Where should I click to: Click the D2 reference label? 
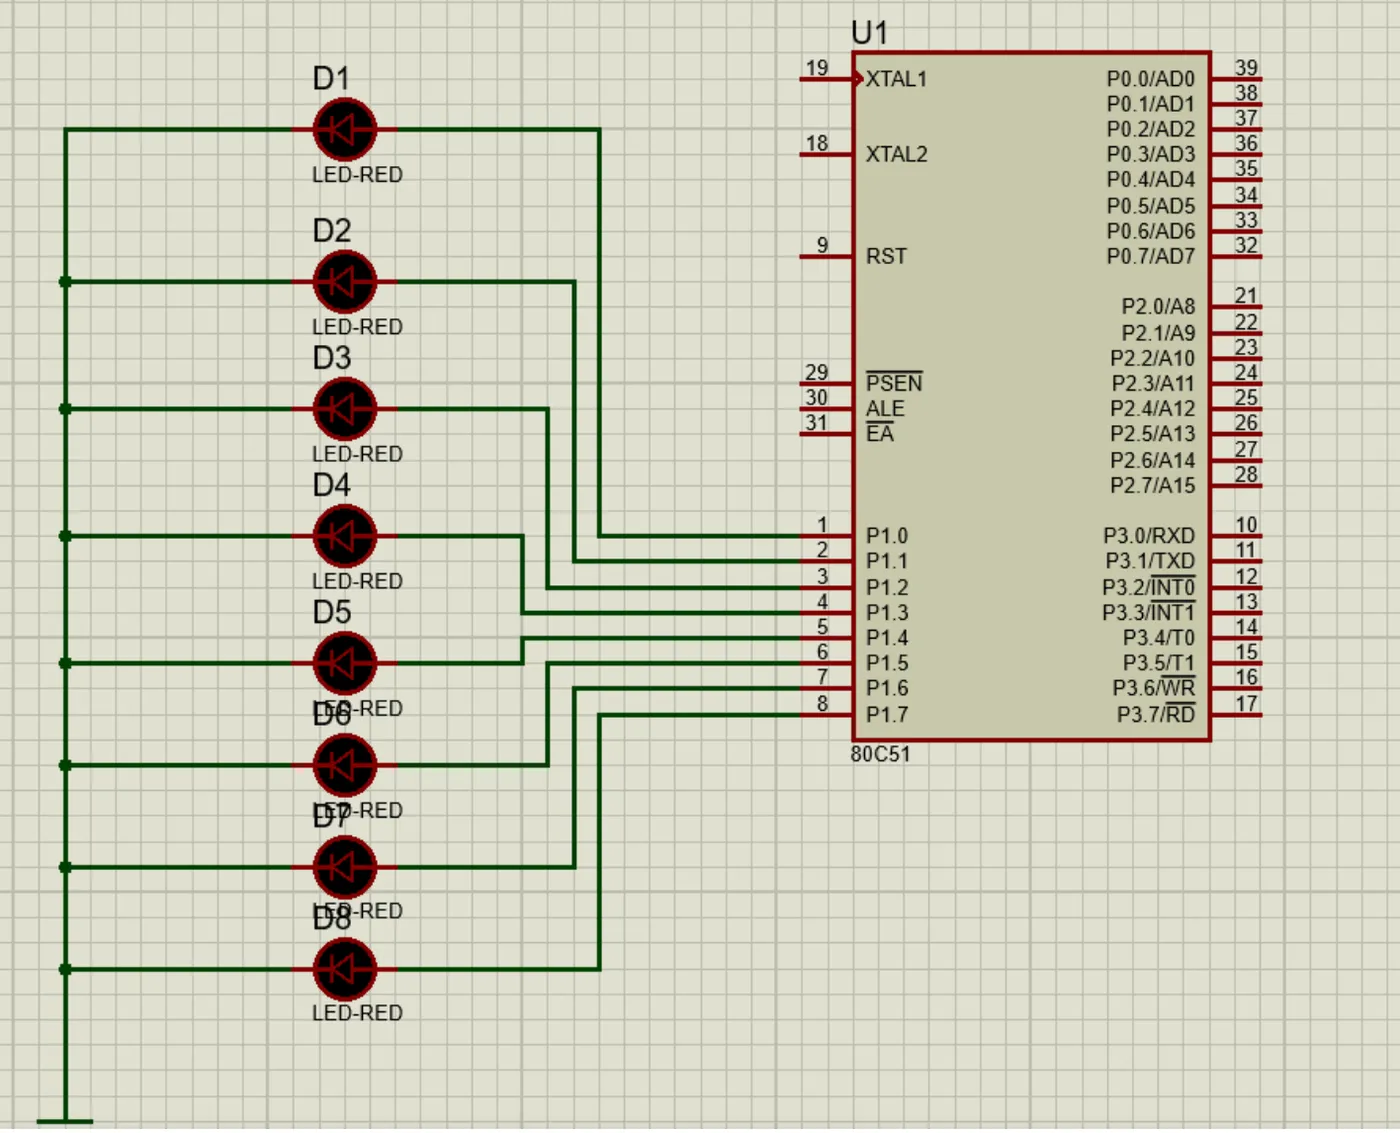point(331,230)
